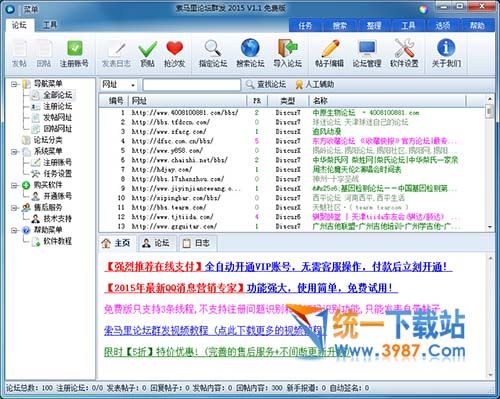
Task: Click the 抢沙发 red heart icon
Action: click(174, 54)
